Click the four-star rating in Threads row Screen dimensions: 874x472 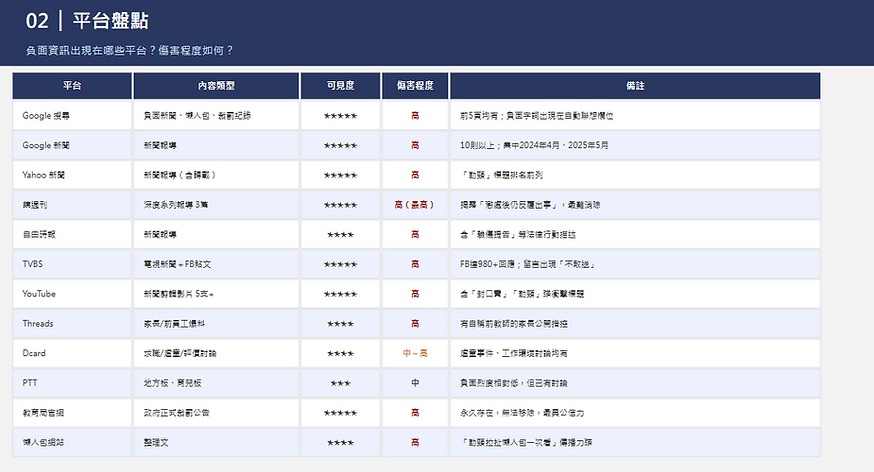(x=341, y=324)
